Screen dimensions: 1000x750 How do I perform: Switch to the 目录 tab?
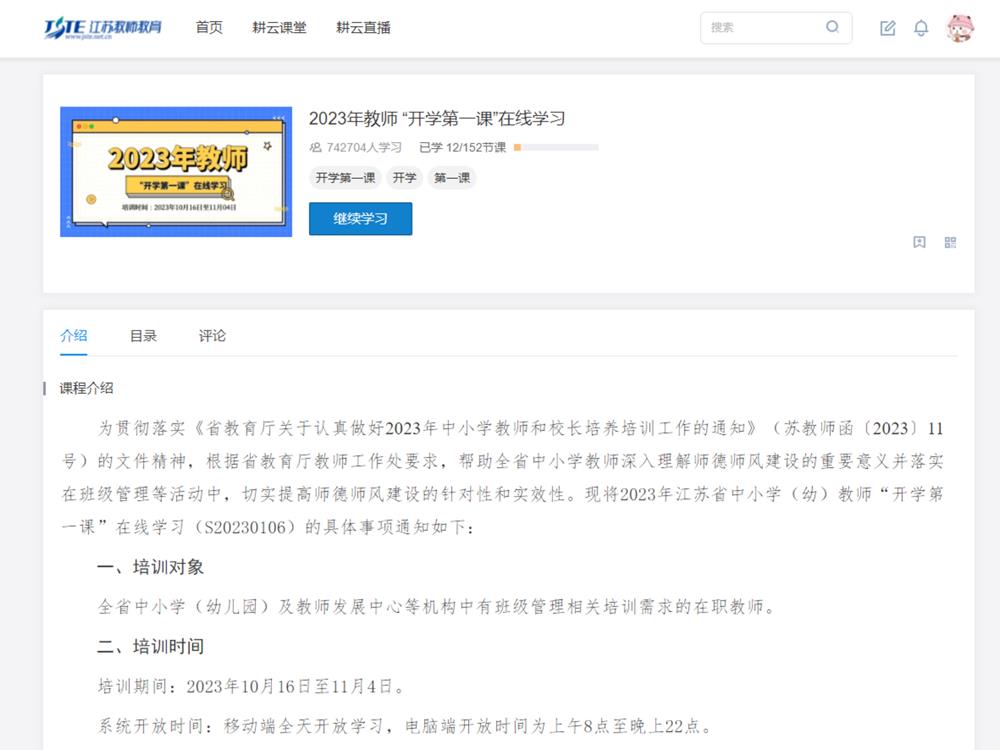click(143, 336)
